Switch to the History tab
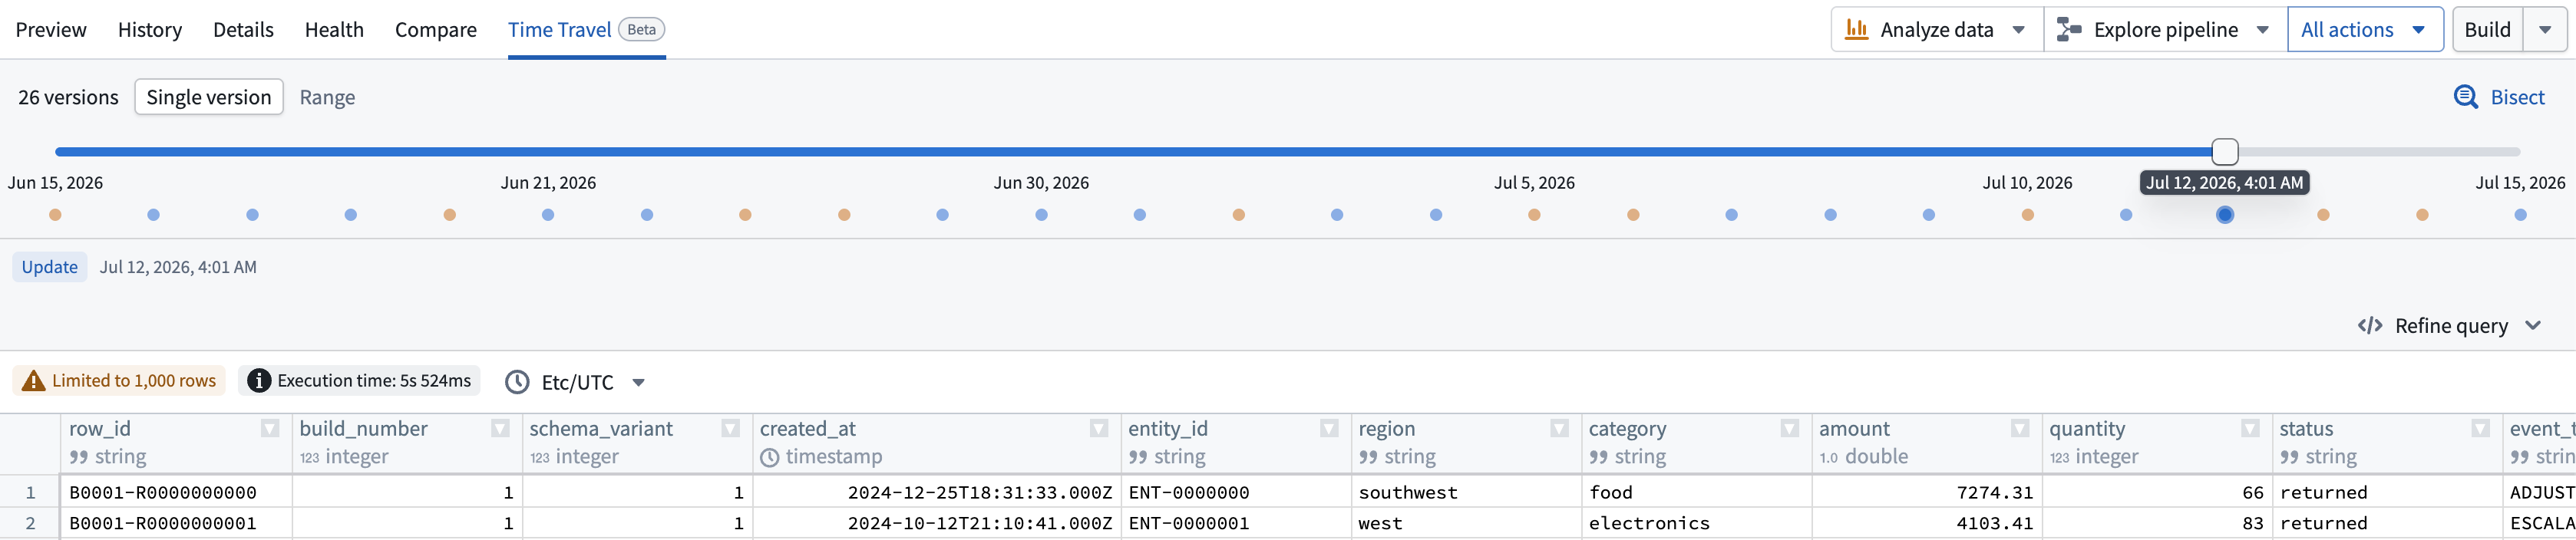This screenshot has width=2576, height=540. pos(150,30)
